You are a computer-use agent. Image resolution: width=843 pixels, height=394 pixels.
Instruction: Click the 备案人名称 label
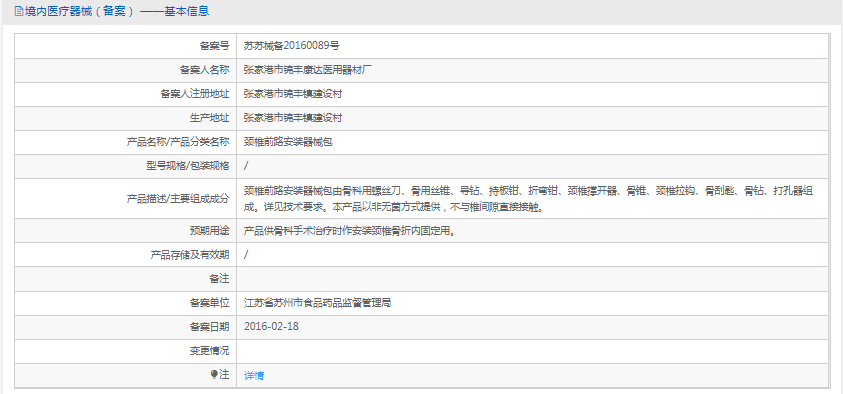pos(204,70)
